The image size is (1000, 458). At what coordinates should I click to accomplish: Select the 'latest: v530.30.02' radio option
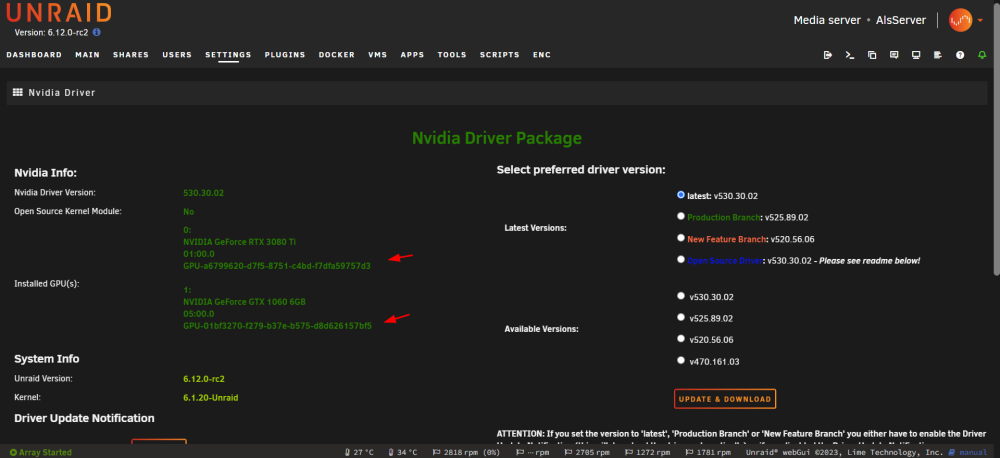tap(681, 195)
